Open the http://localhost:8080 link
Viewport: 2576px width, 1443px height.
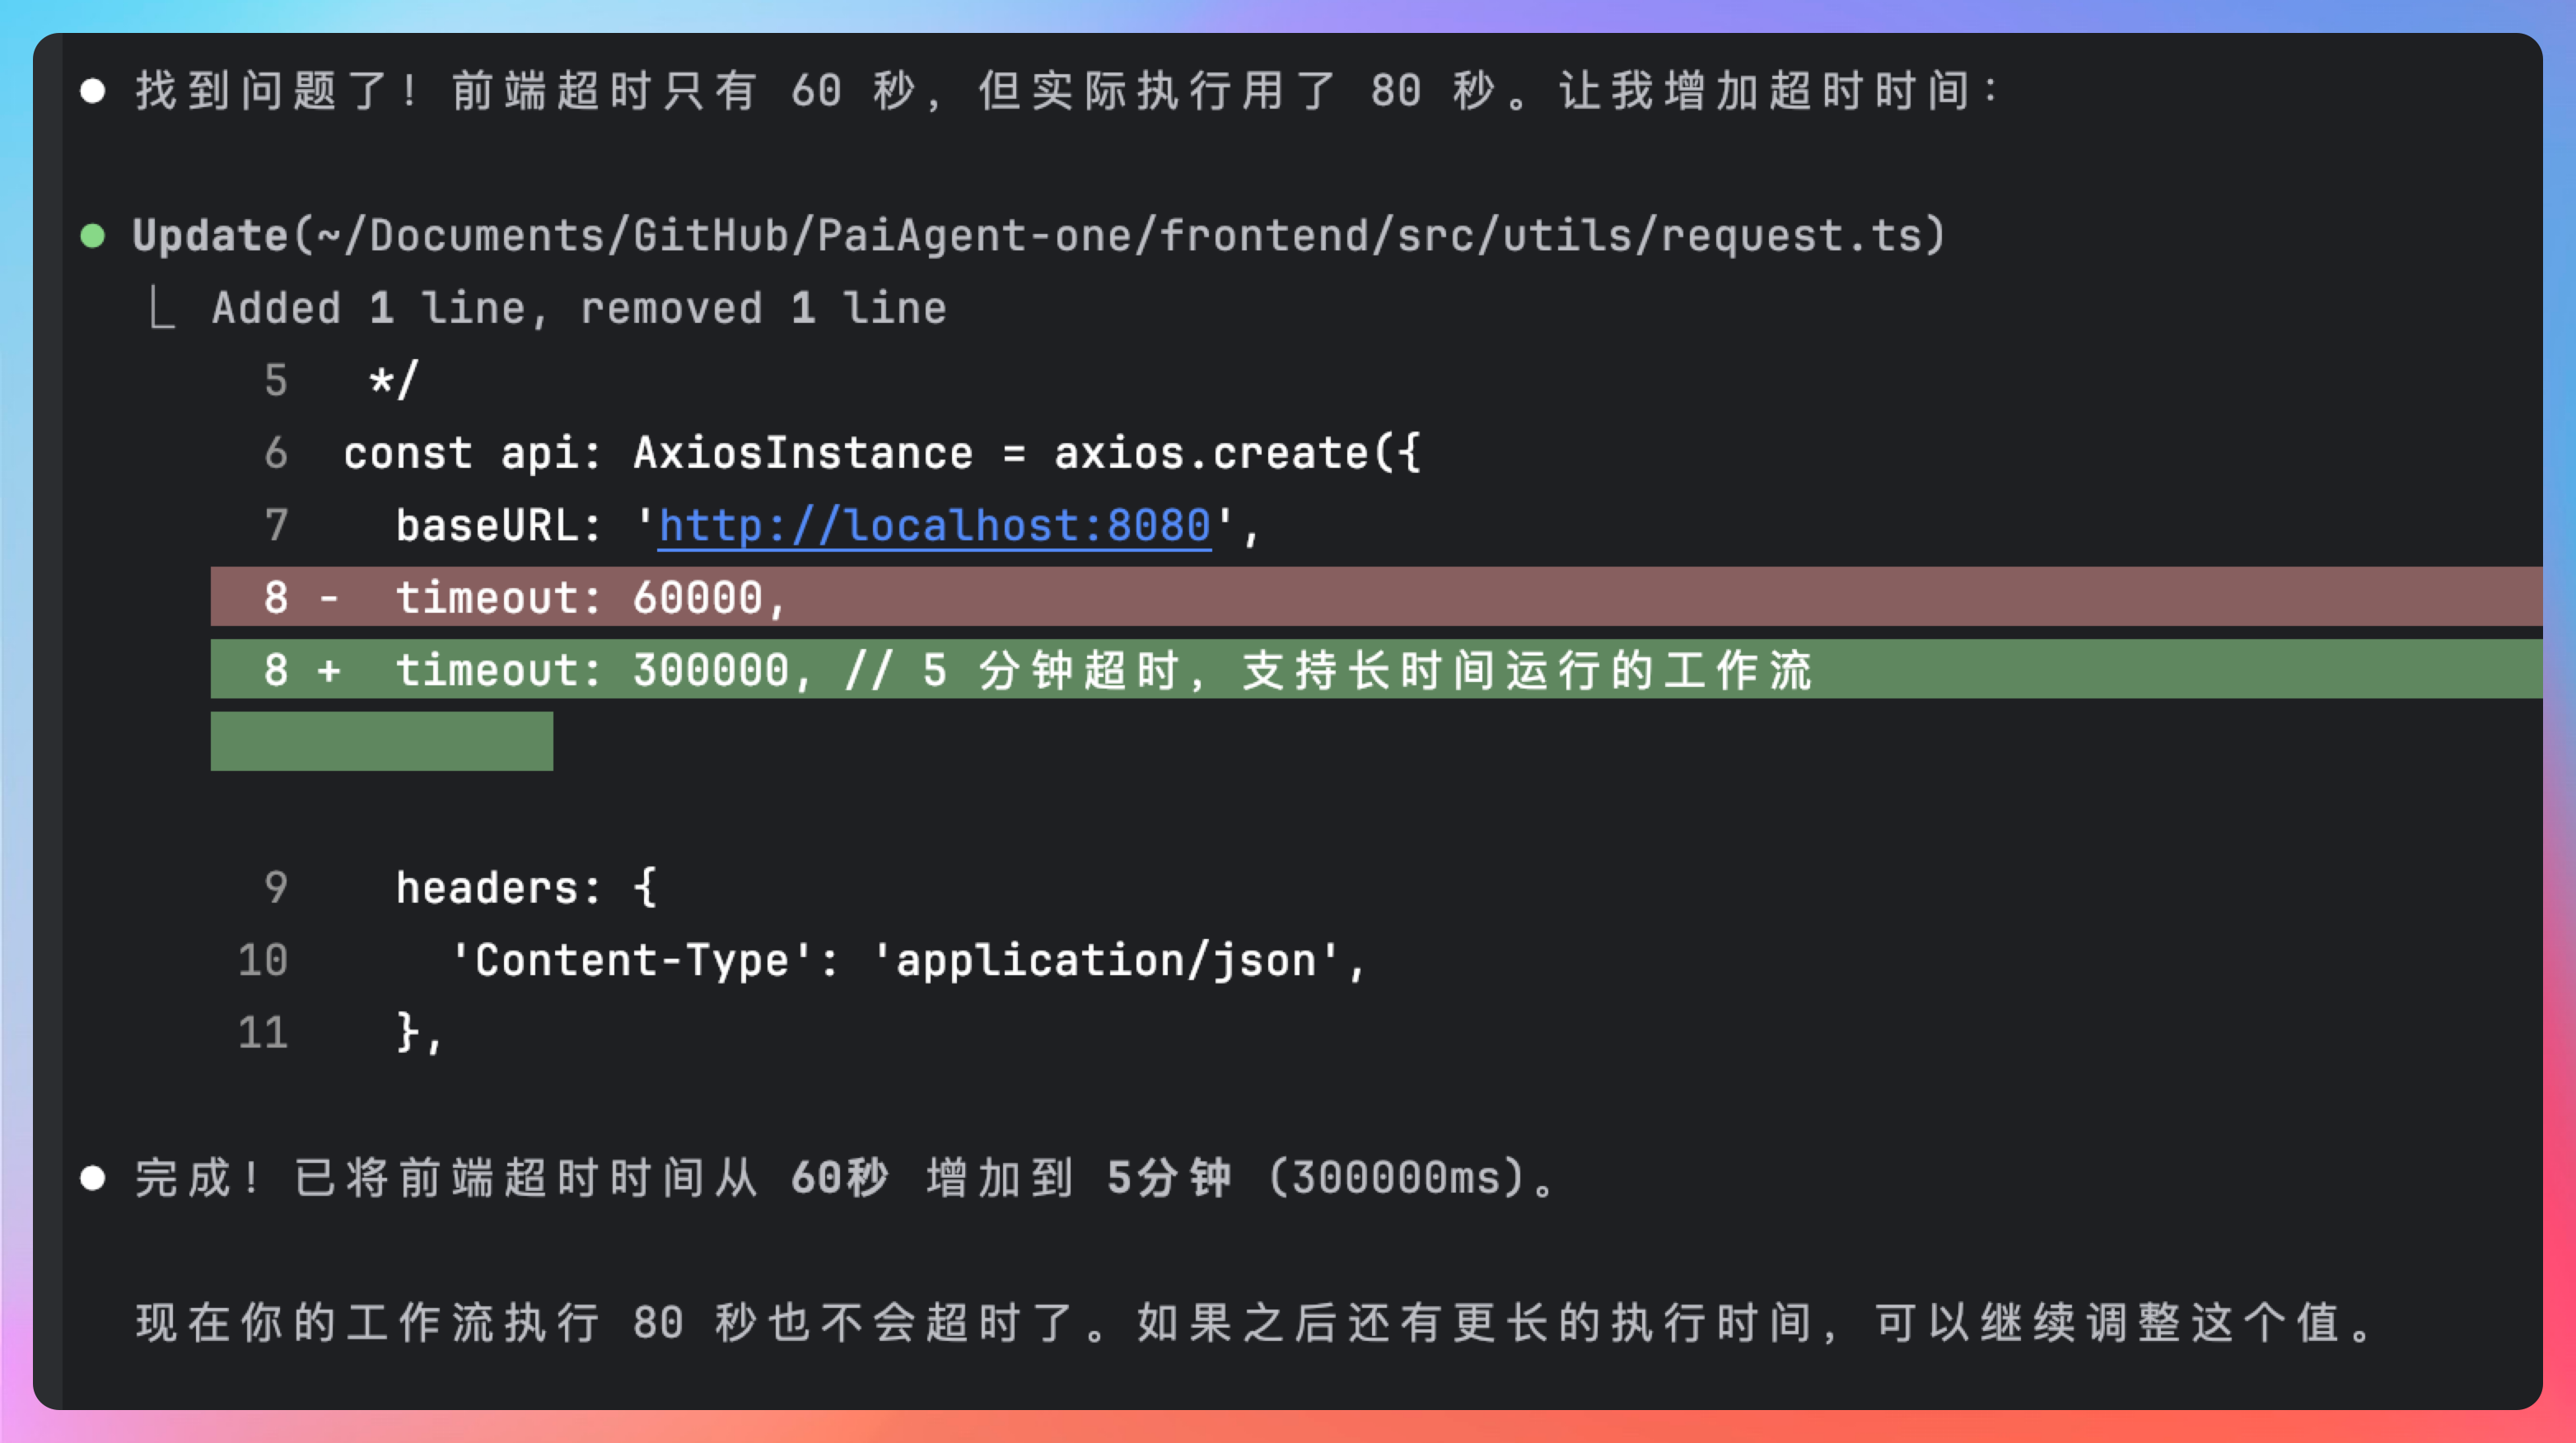click(x=934, y=526)
